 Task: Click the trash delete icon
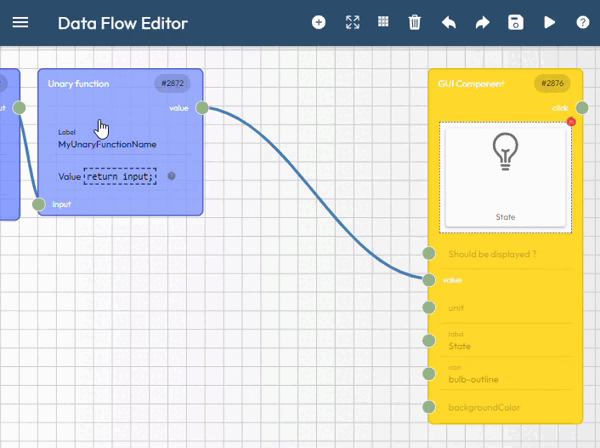pos(415,22)
